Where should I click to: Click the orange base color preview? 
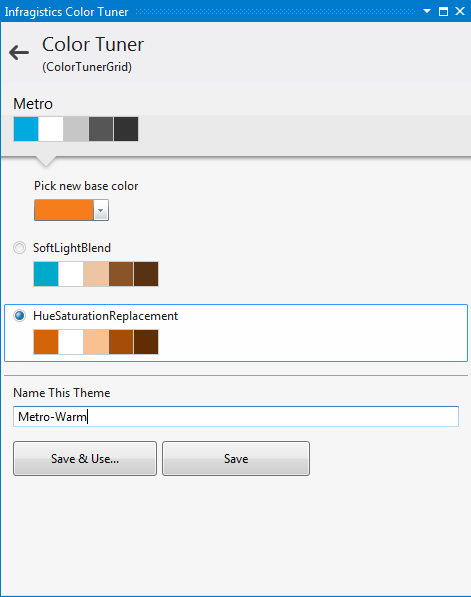[x=64, y=210]
